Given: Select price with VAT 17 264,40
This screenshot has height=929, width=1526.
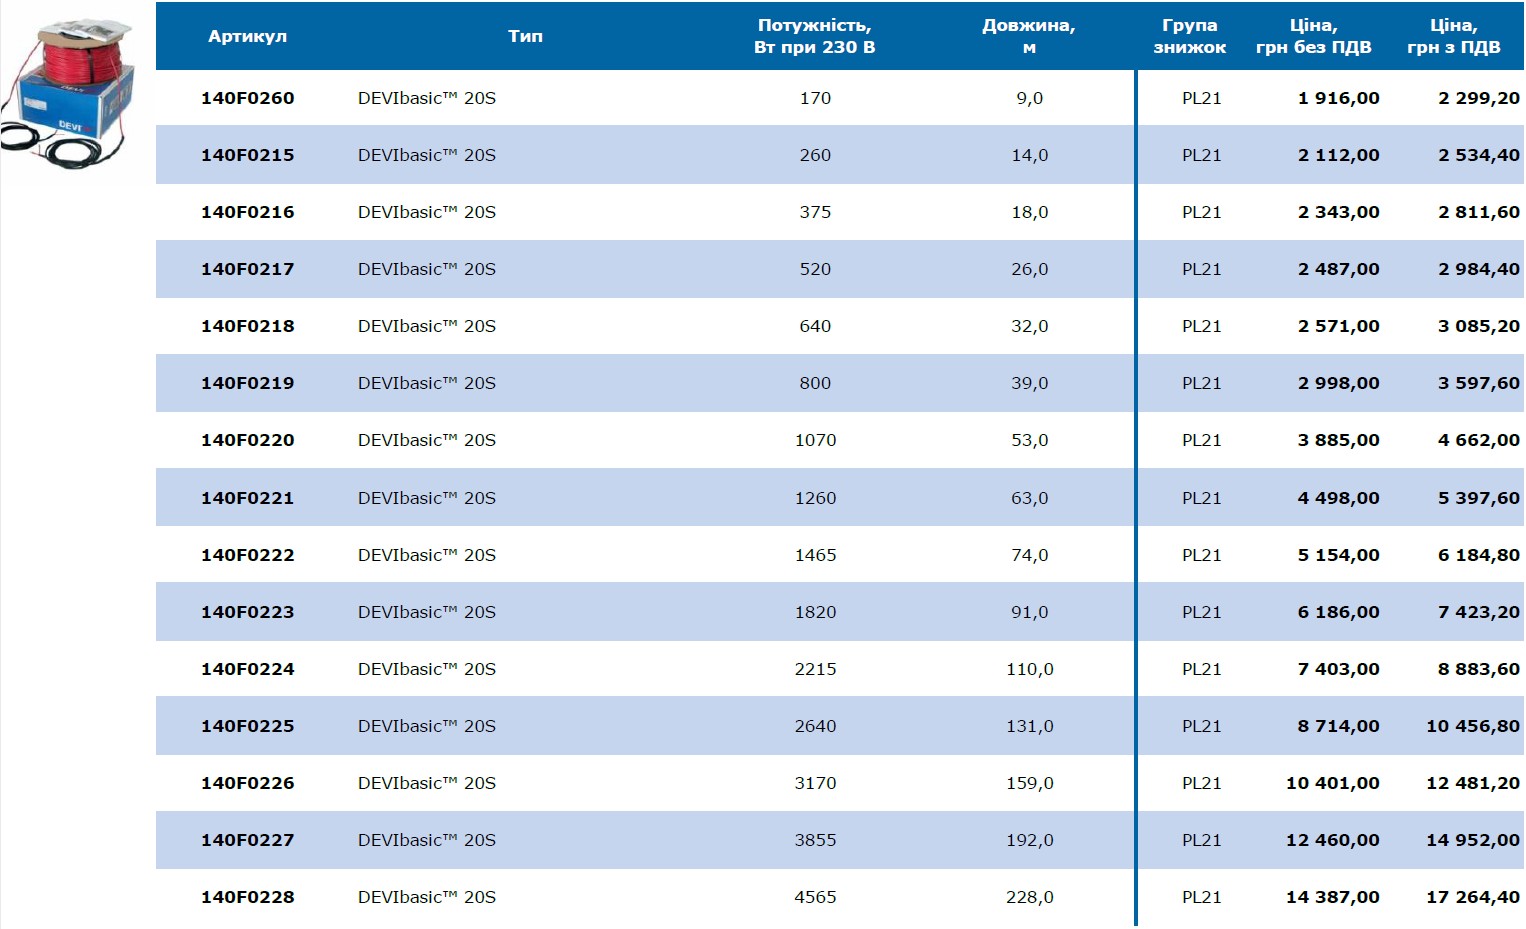Looking at the screenshot, I should pos(1472,897).
